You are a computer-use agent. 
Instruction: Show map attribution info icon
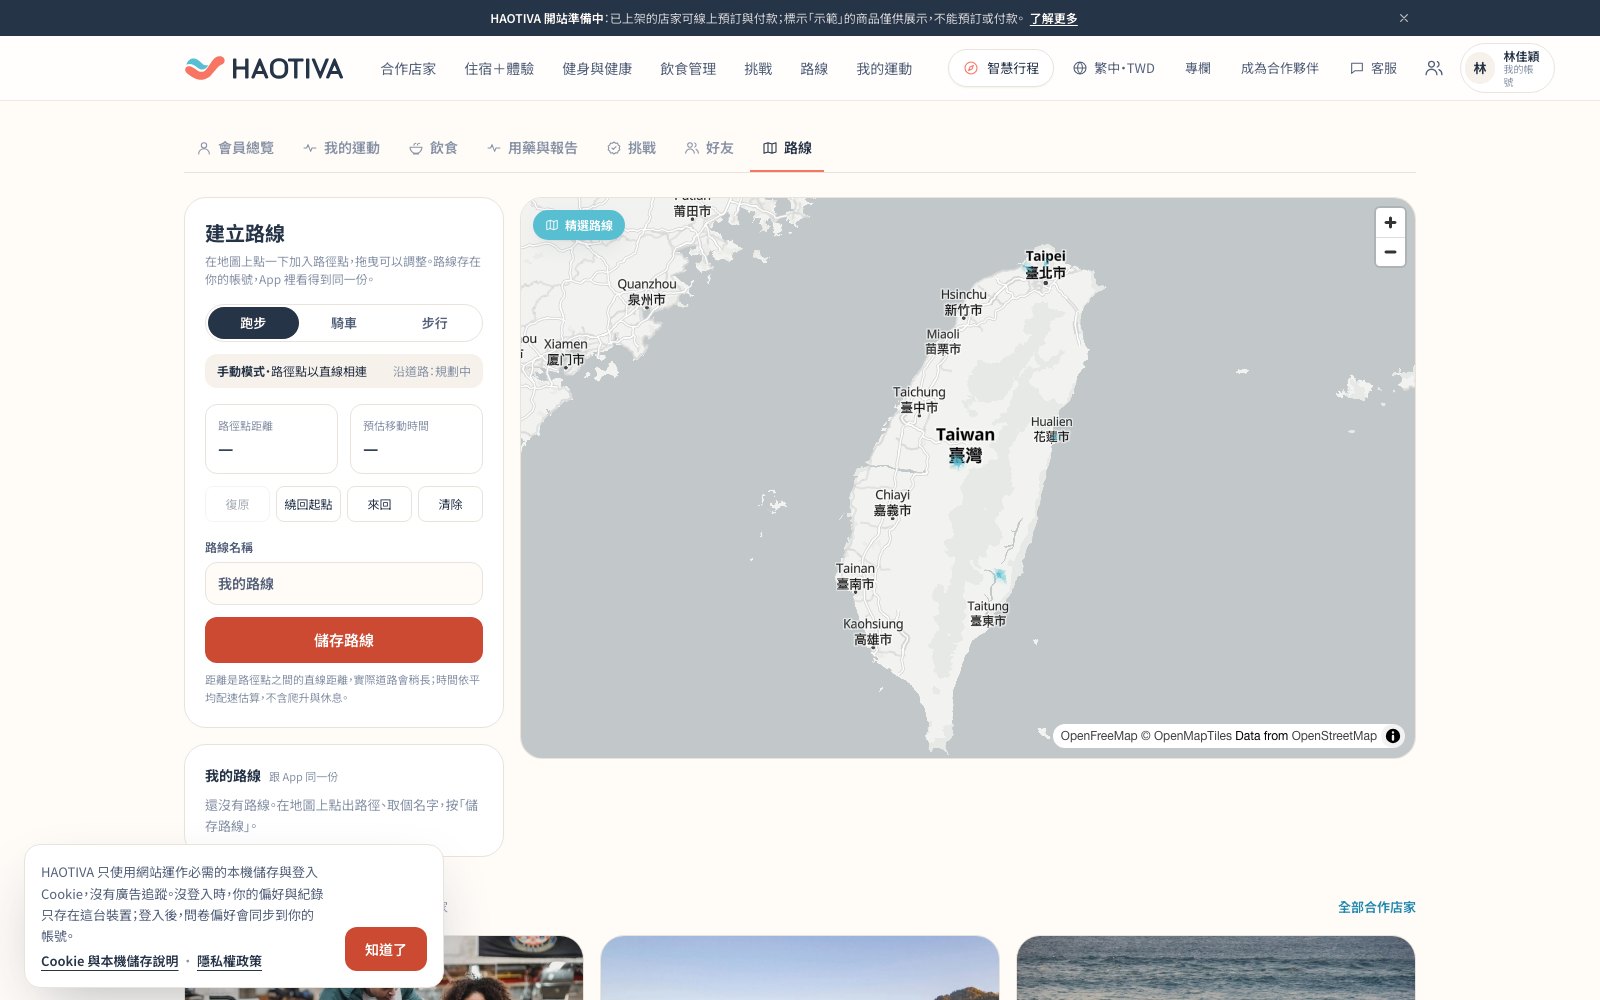[x=1393, y=736]
